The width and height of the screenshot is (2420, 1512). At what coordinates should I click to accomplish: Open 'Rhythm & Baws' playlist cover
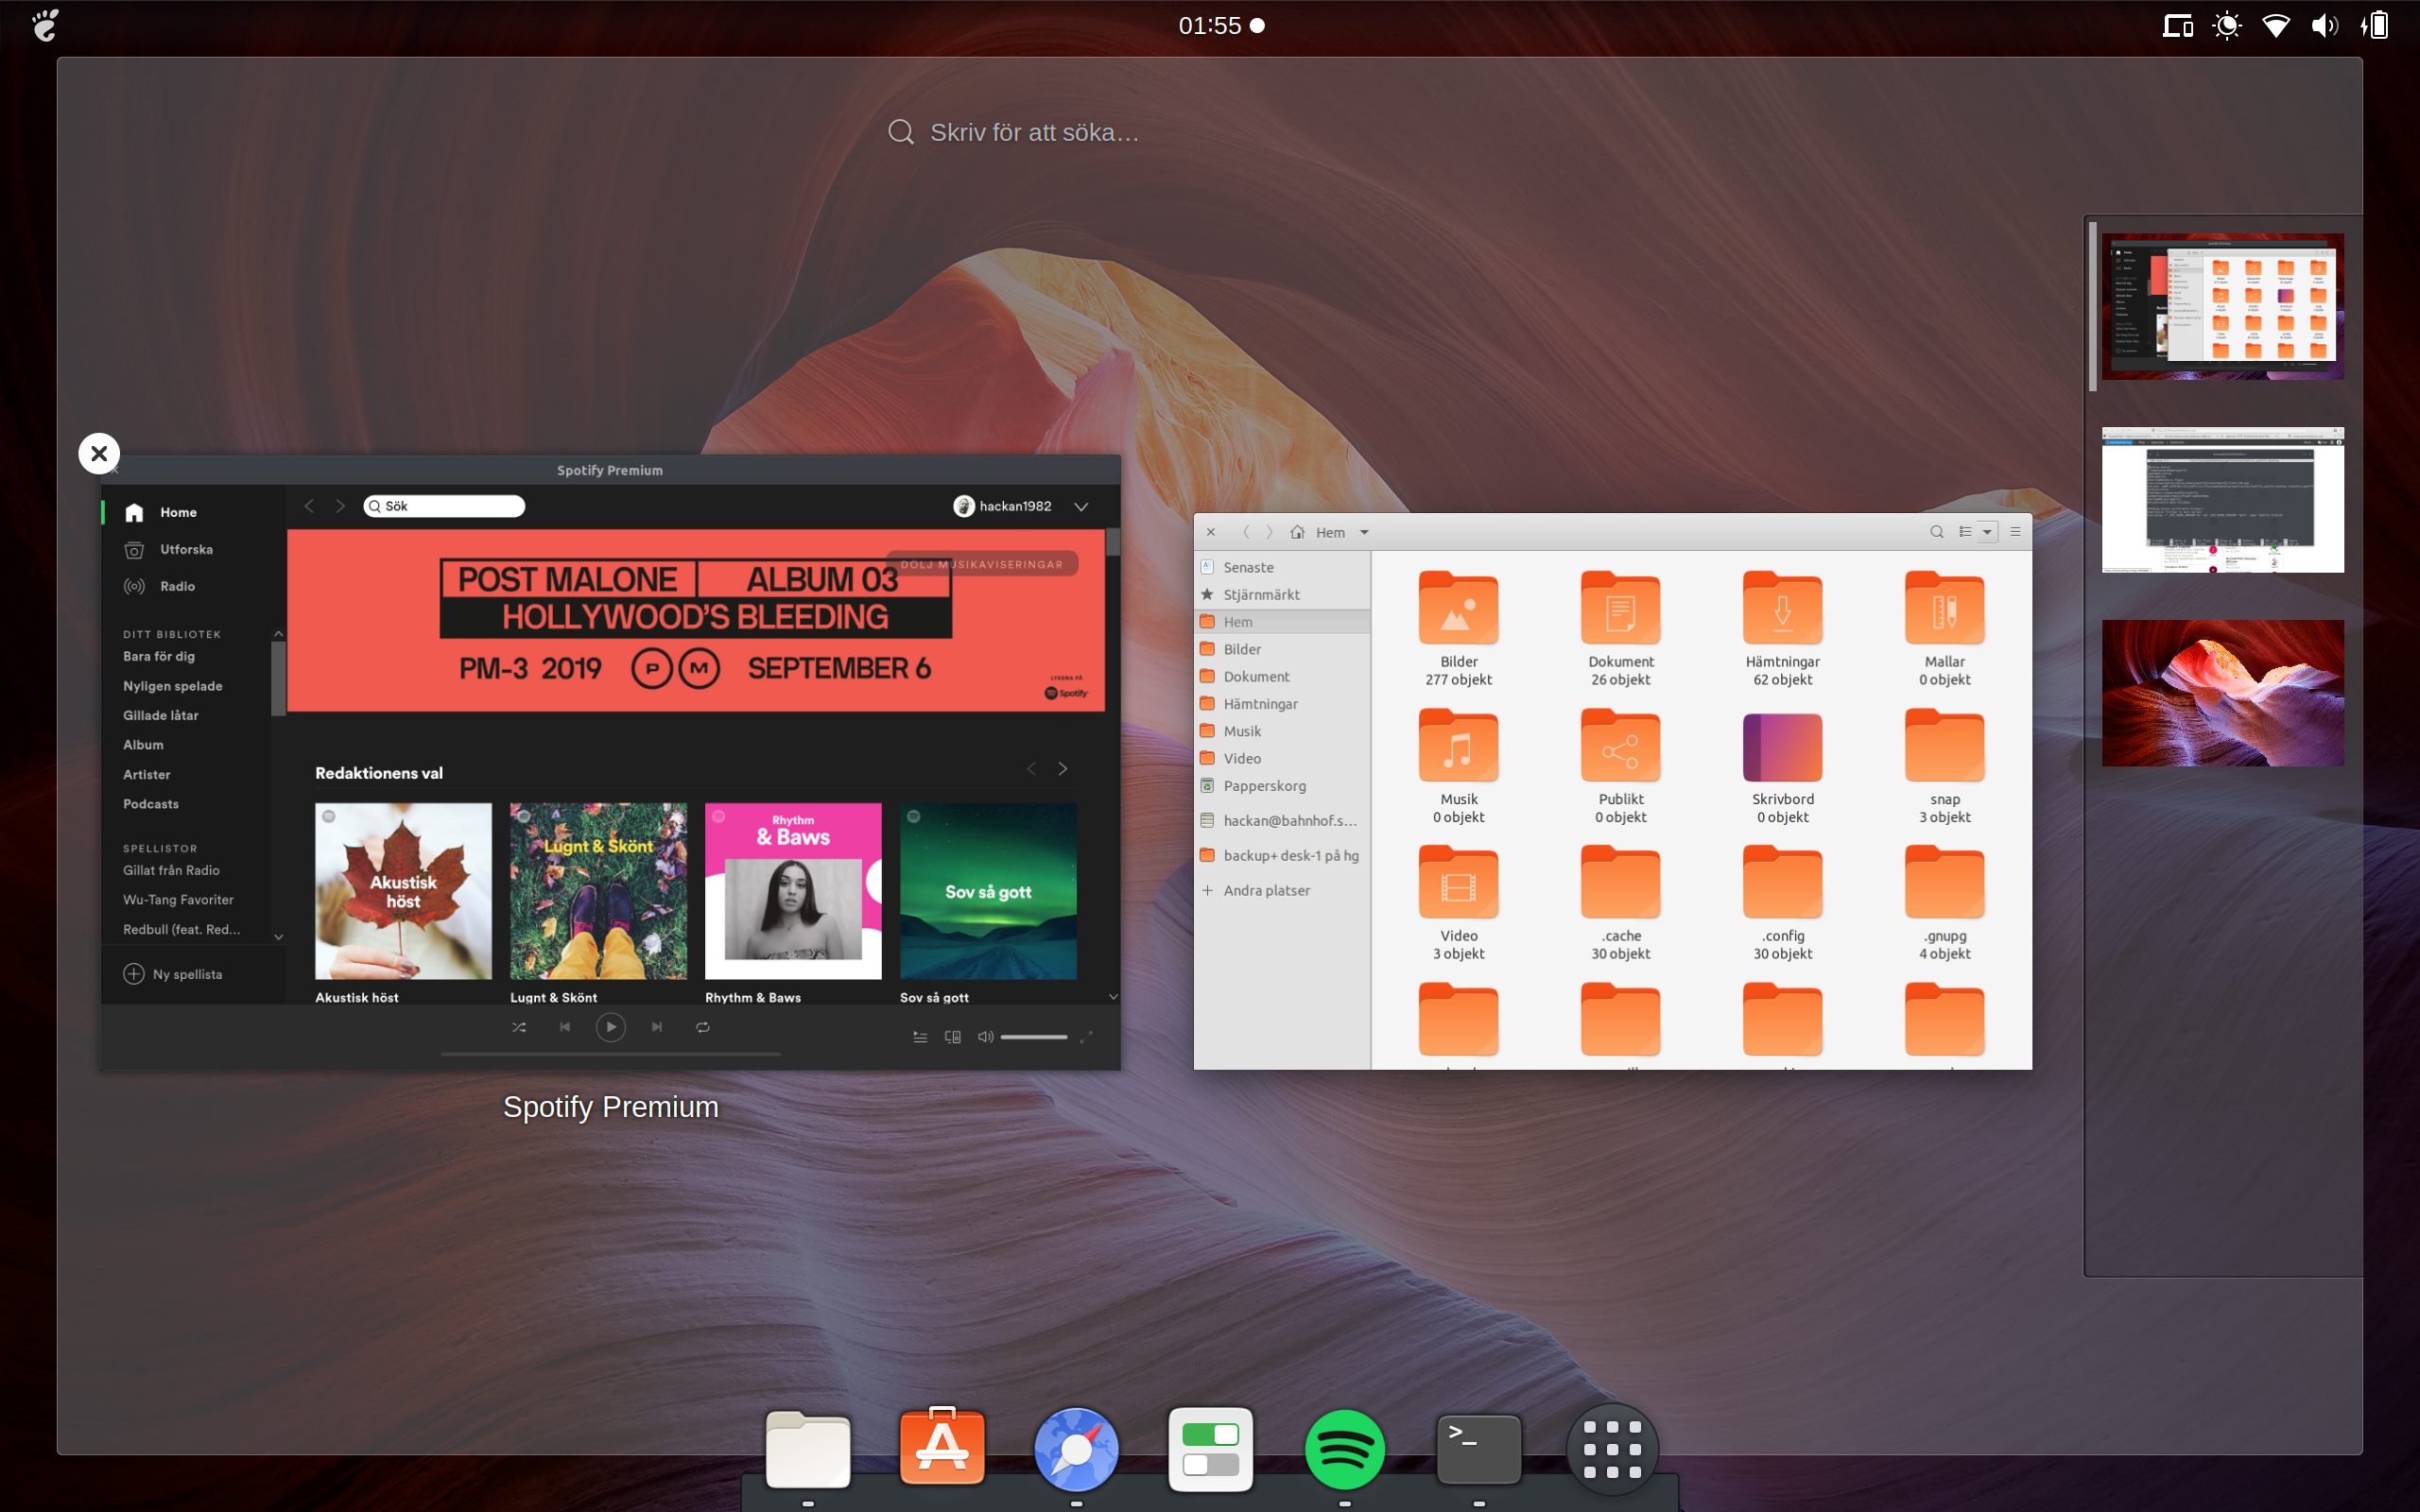[793, 891]
